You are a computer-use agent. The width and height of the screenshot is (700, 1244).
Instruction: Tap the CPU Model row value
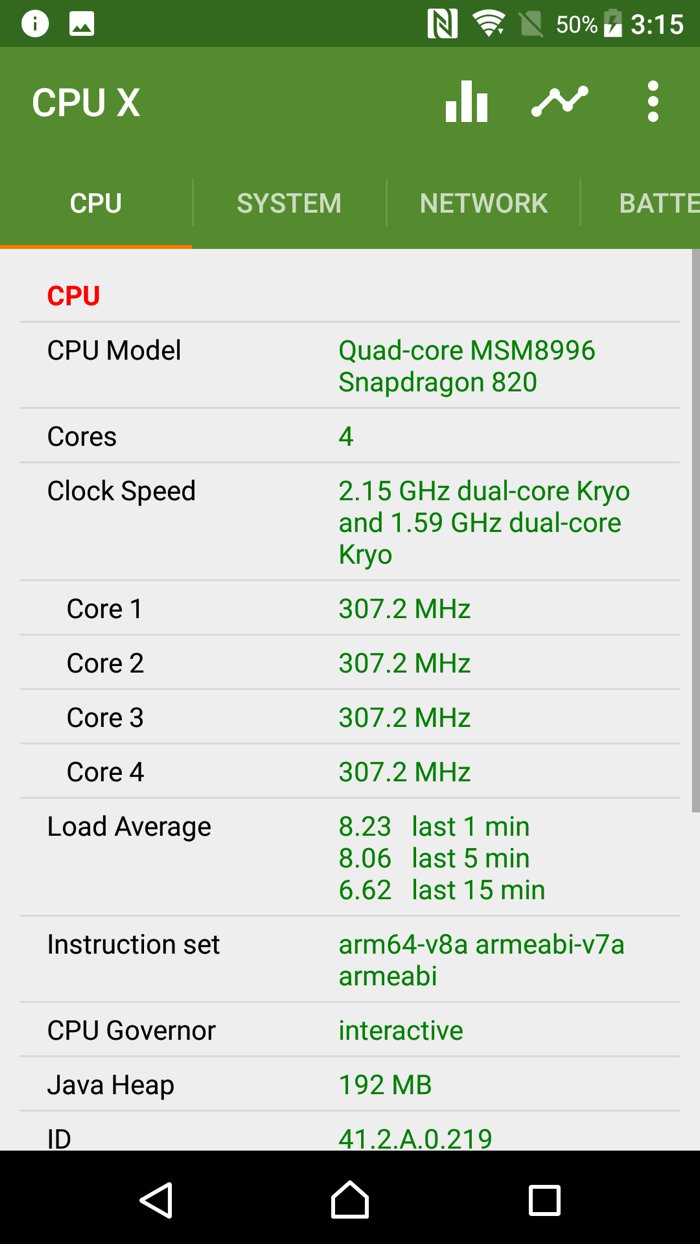coord(466,366)
